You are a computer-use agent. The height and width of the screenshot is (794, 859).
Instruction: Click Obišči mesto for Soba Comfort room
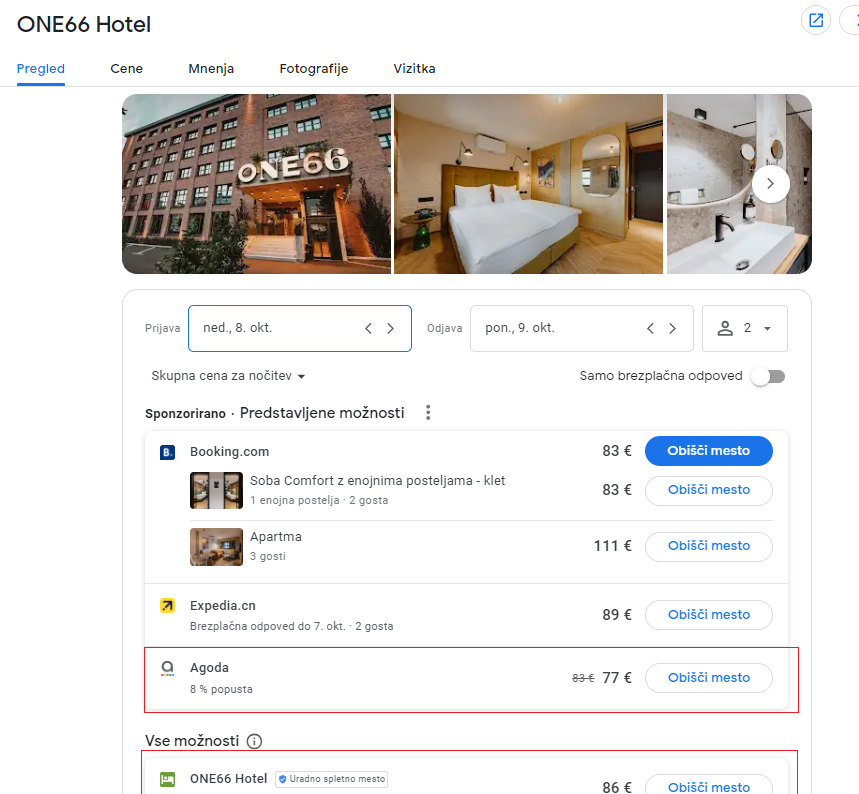click(709, 490)
